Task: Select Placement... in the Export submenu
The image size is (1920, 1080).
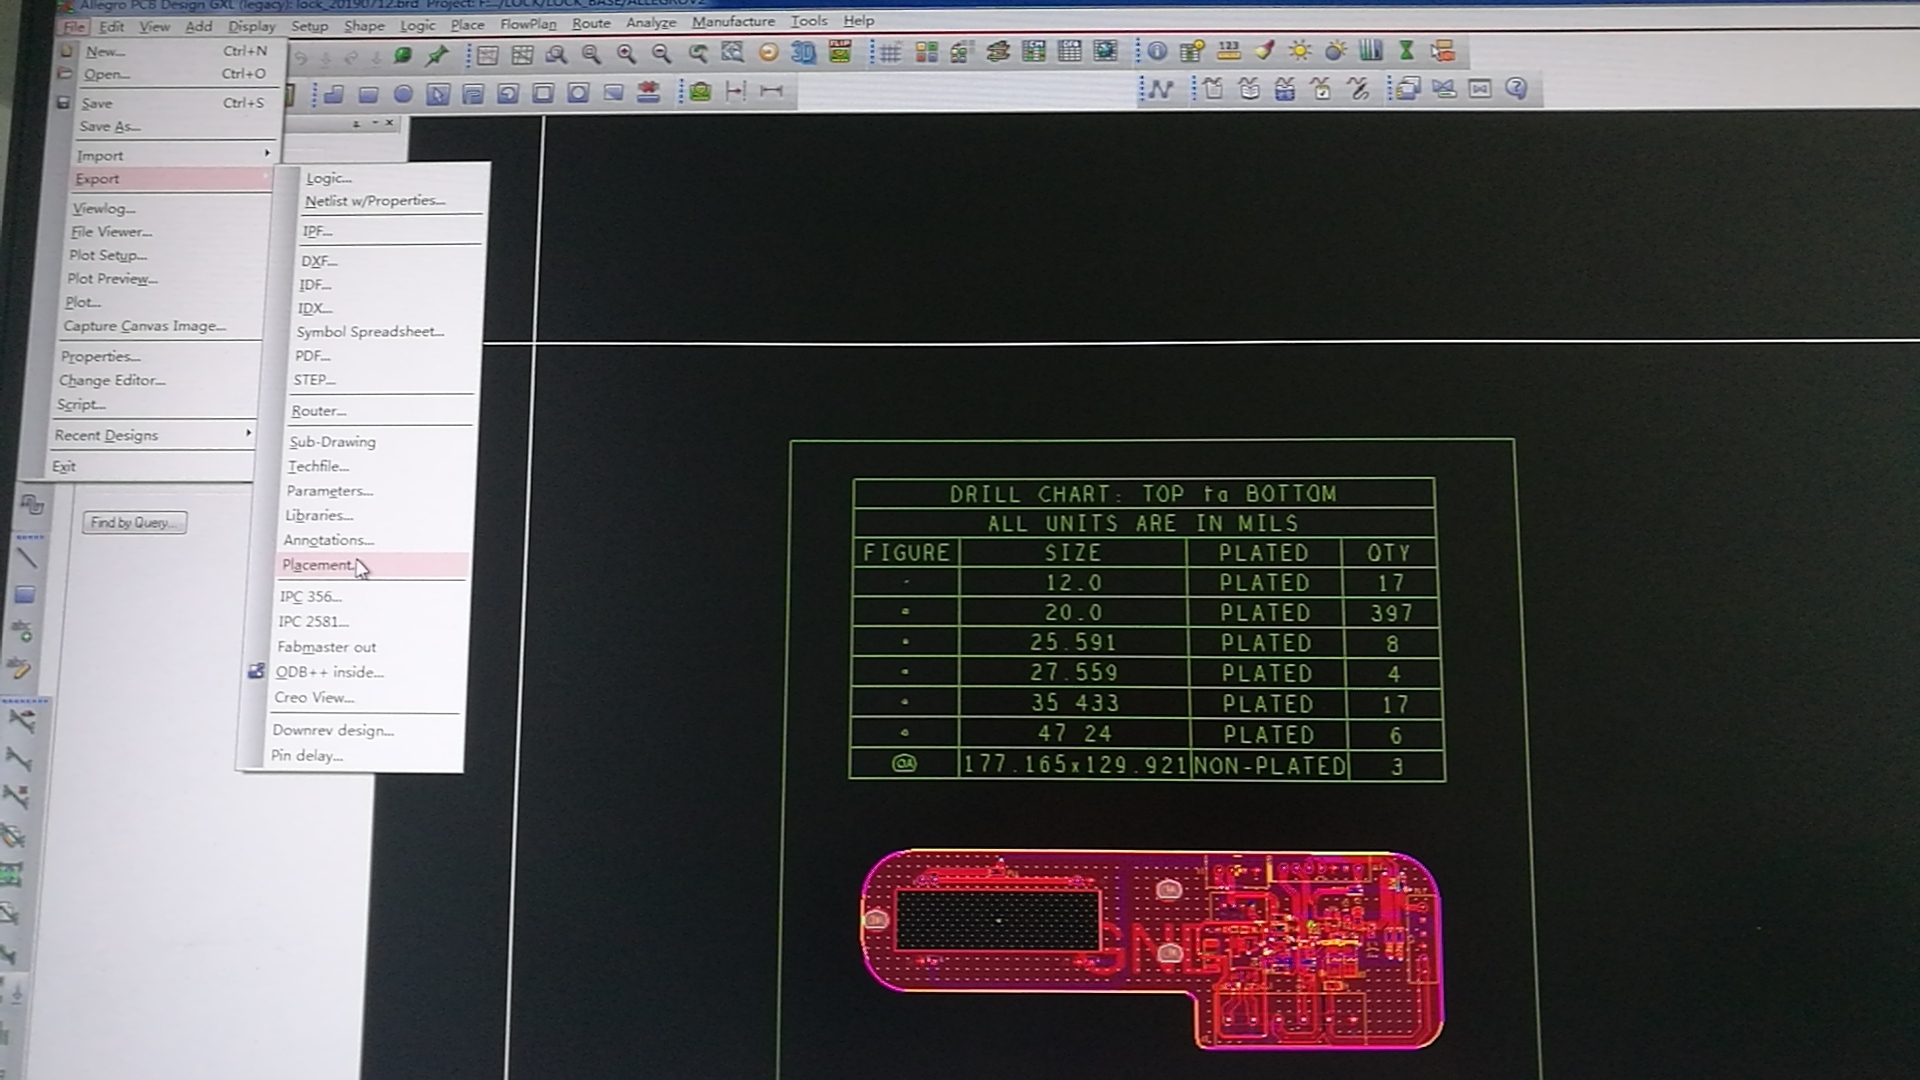Action: 318,565
